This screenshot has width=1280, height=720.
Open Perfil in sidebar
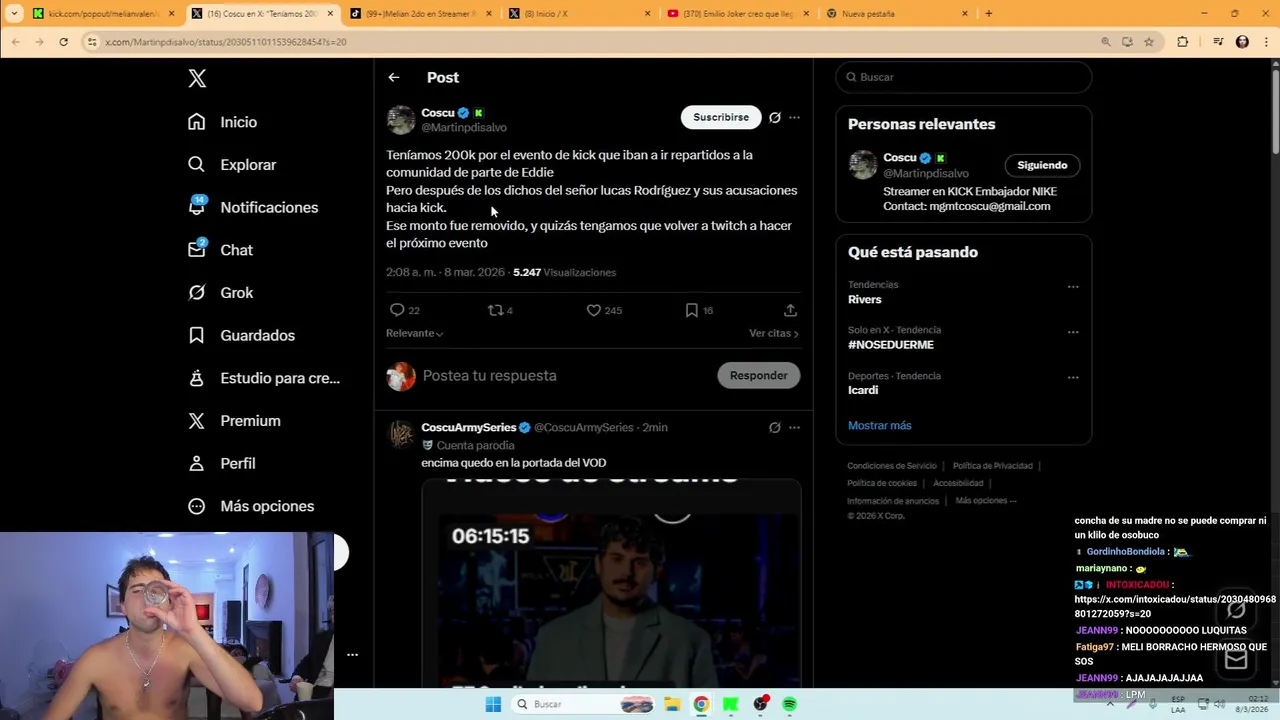click(222, 463)
